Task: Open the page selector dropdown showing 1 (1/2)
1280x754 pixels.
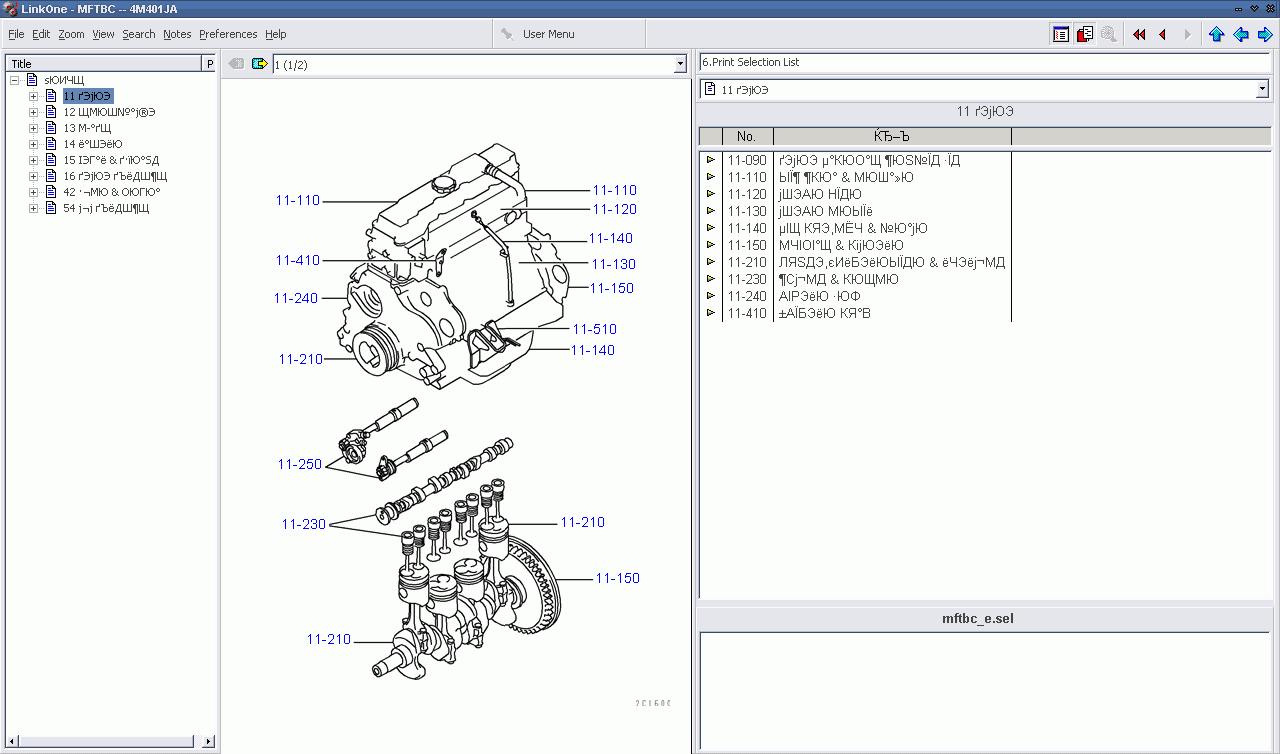Action: (x=680, y=64)
